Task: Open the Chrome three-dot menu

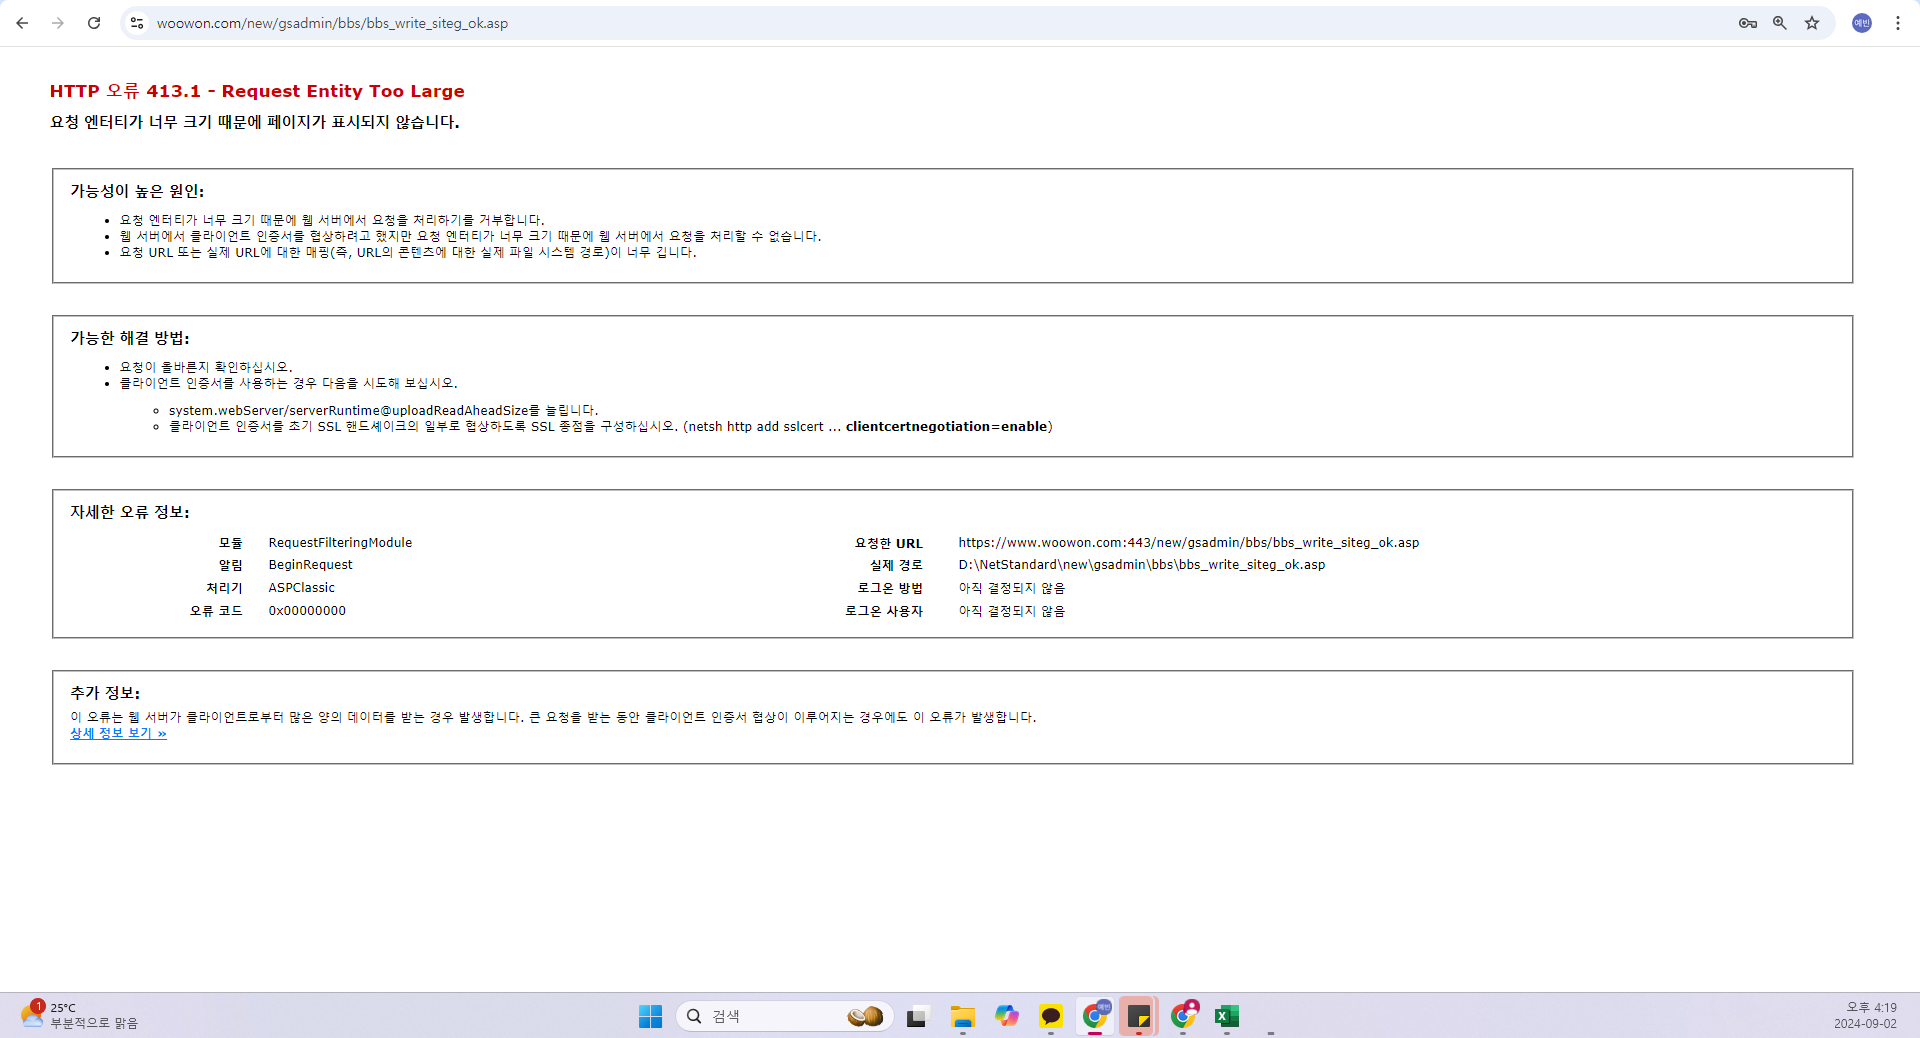Action: pos(1897,23)
